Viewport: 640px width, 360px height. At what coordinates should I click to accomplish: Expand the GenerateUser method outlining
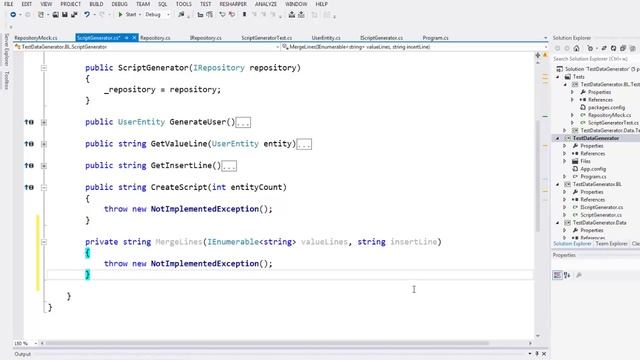44,122
